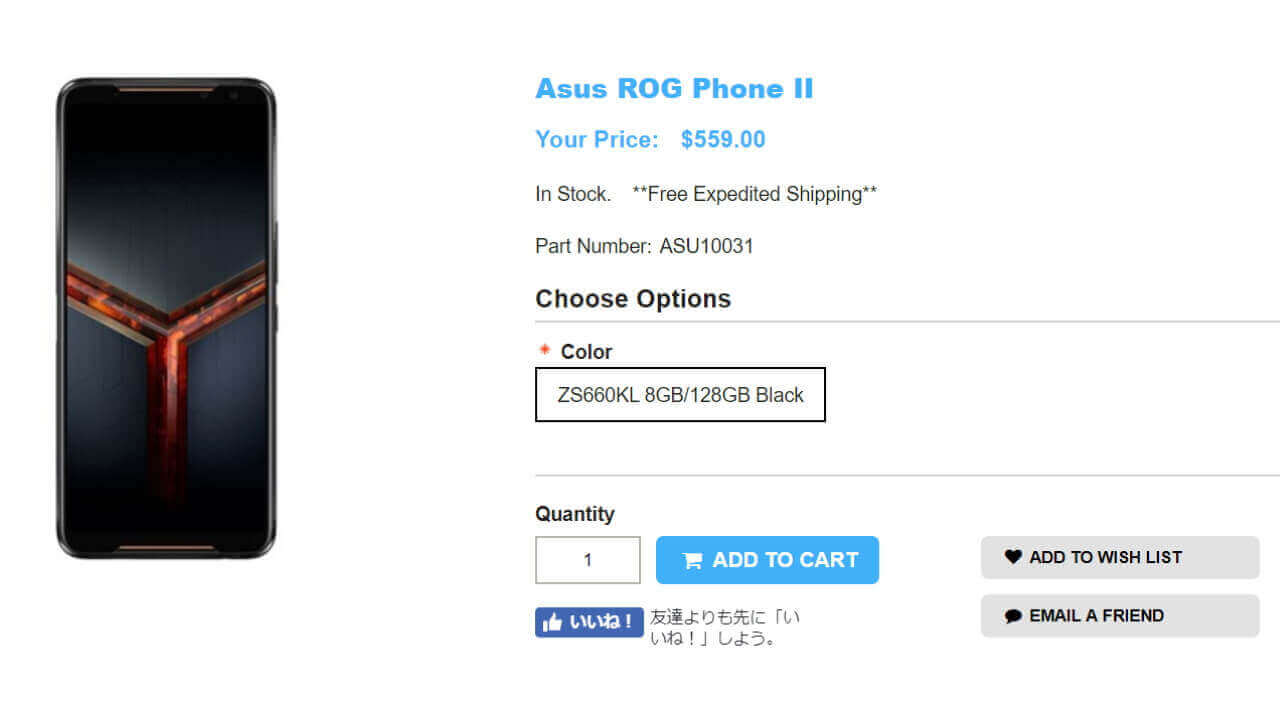1280x720 pixels.
Task: Click the heart icon for wish list
Action: point(1013,557)
